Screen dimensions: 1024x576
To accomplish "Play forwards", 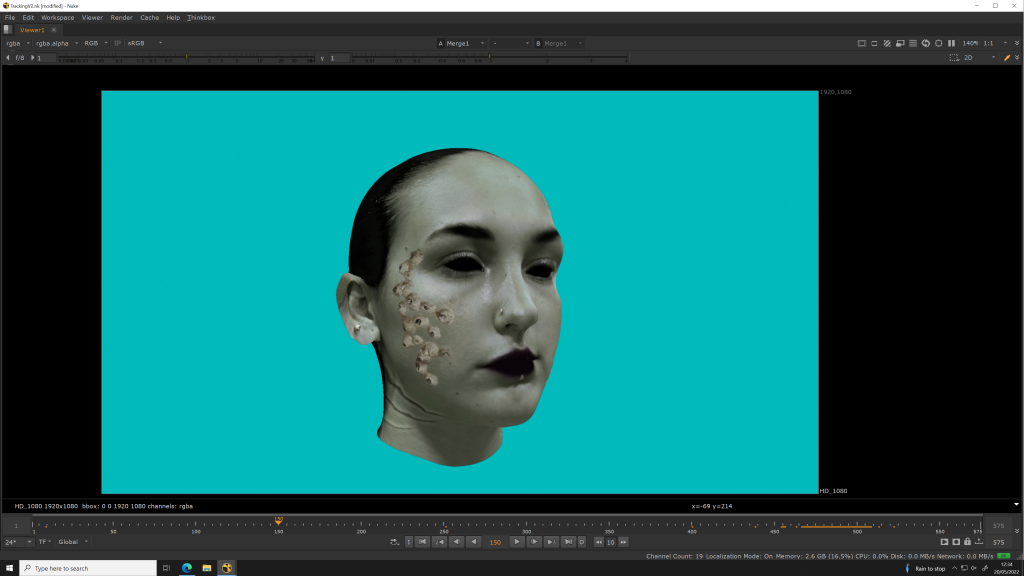I will 517,542.
